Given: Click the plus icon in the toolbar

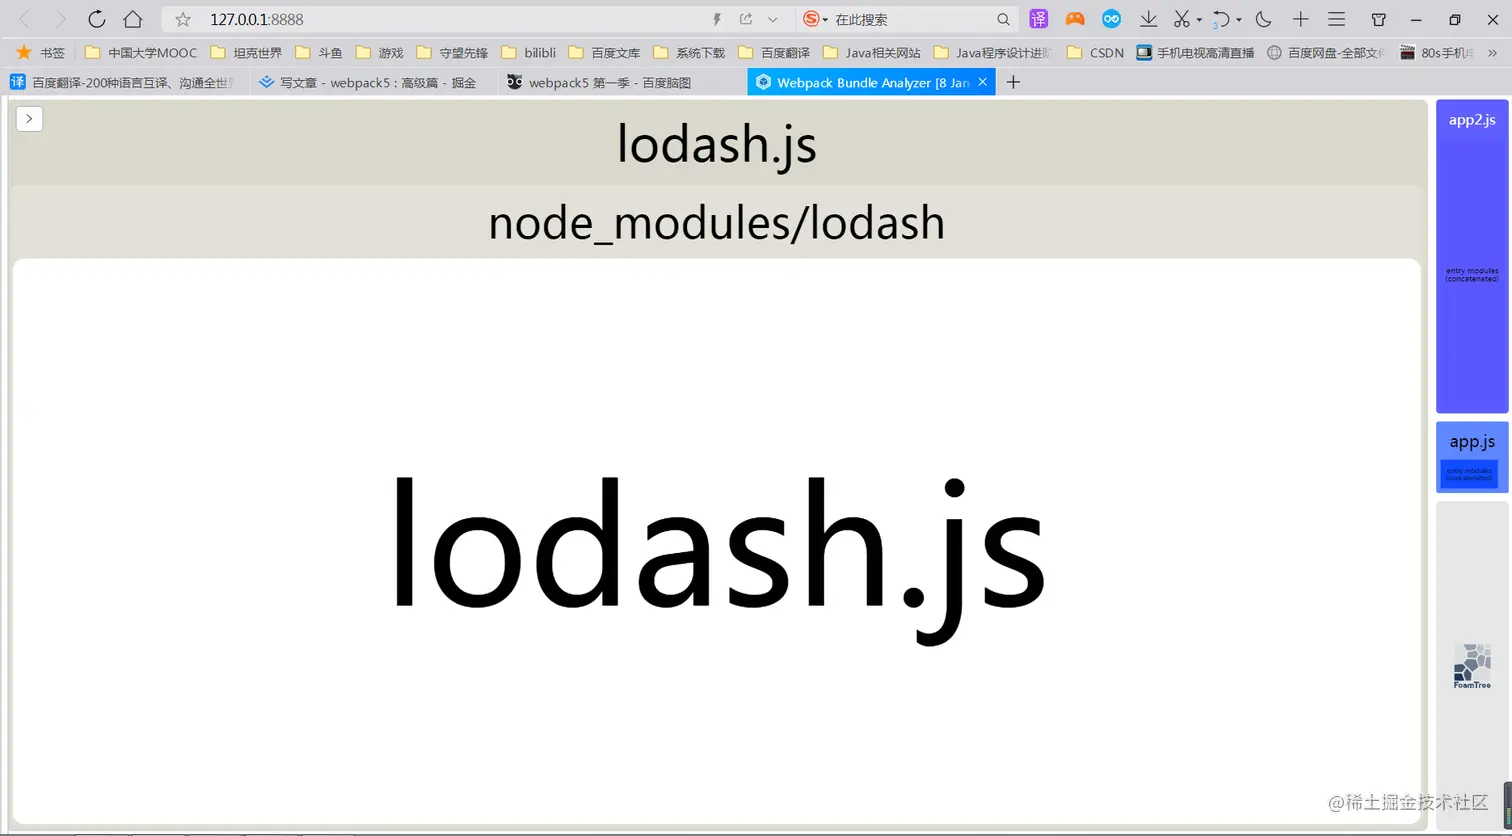Looking at the screenshot, I should 1300,19.
